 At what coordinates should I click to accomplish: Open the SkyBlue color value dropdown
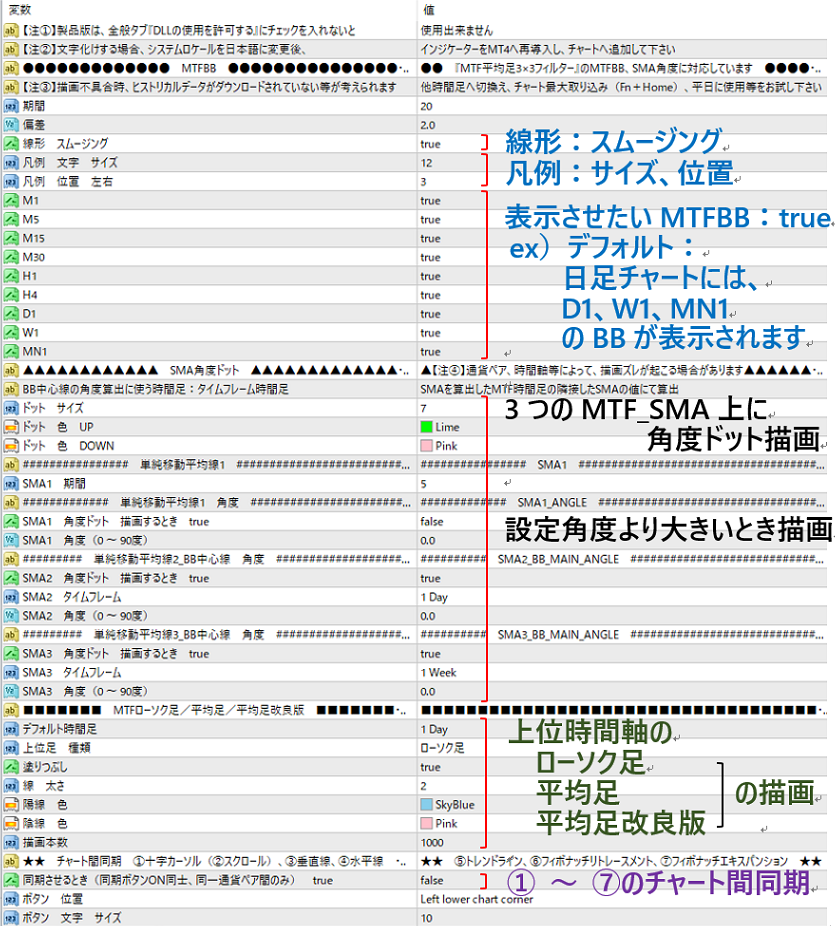(455, 805)
